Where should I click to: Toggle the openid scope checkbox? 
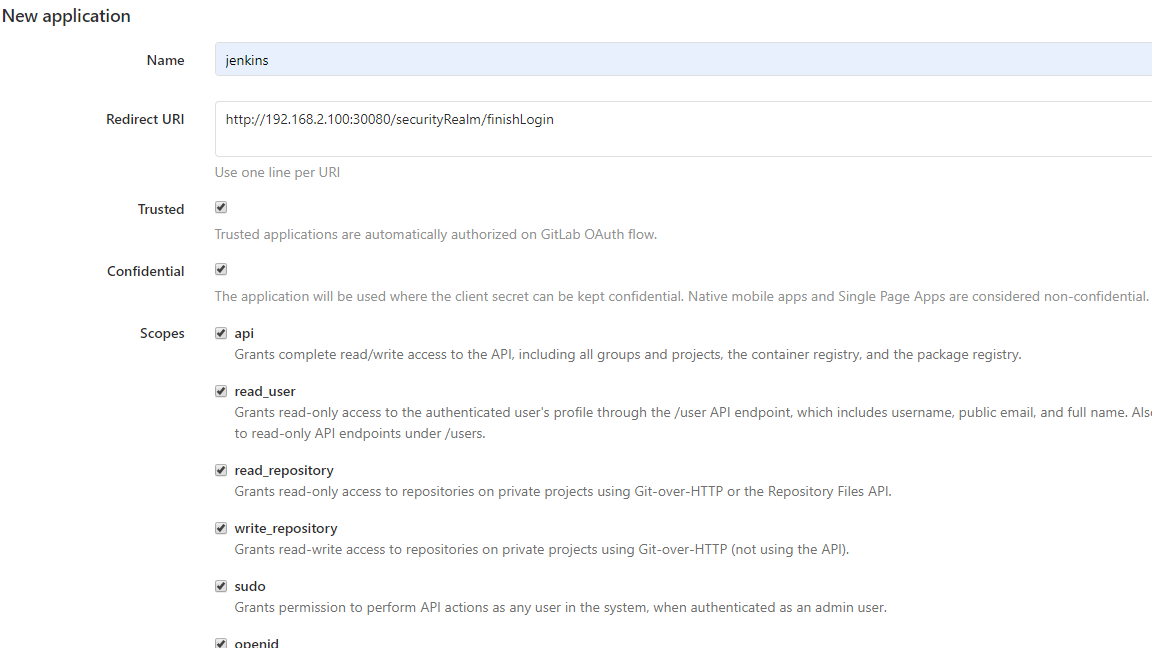point(221,643)
